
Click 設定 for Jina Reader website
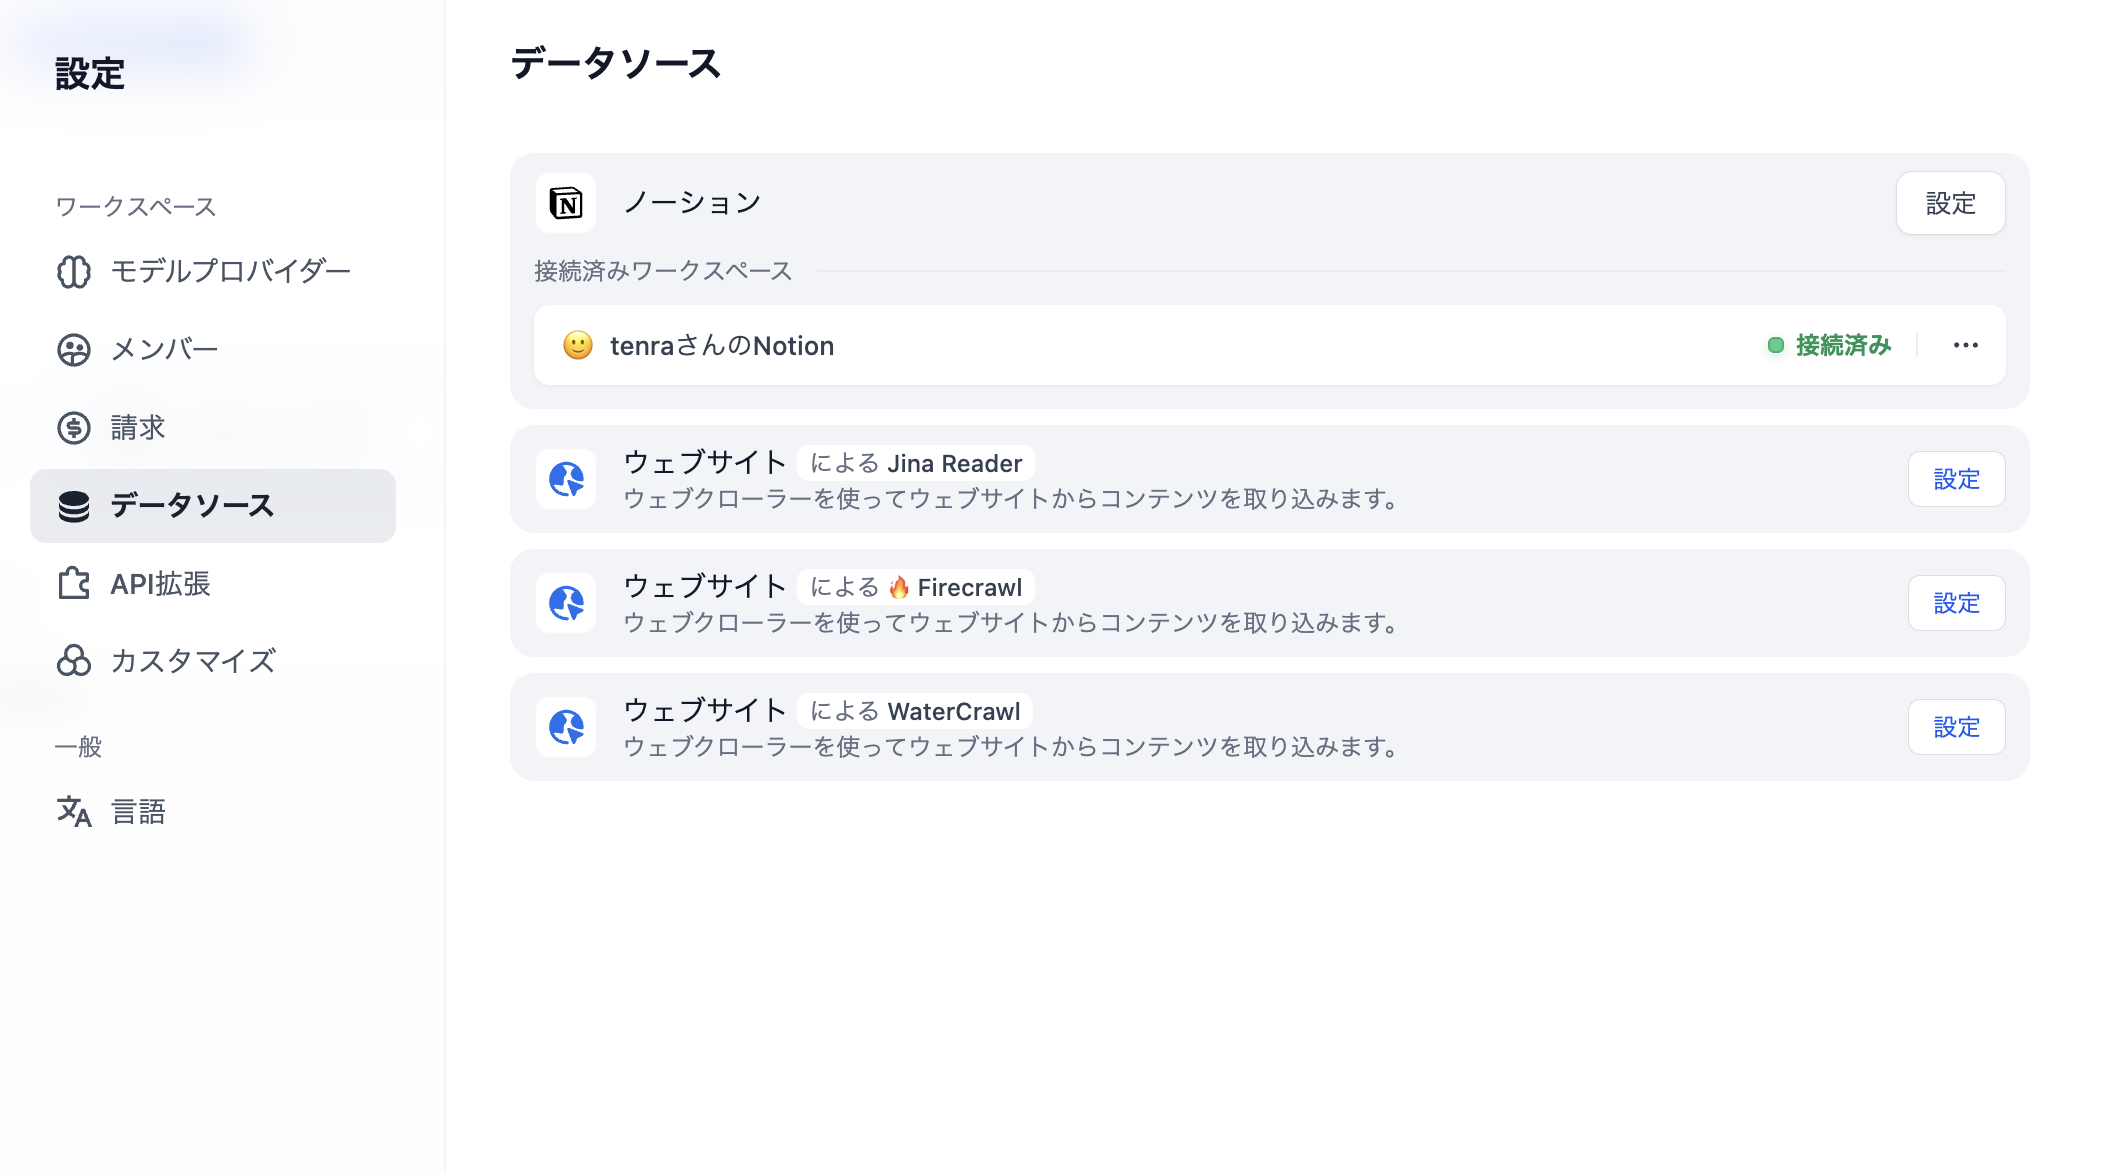coord(1957,479)
